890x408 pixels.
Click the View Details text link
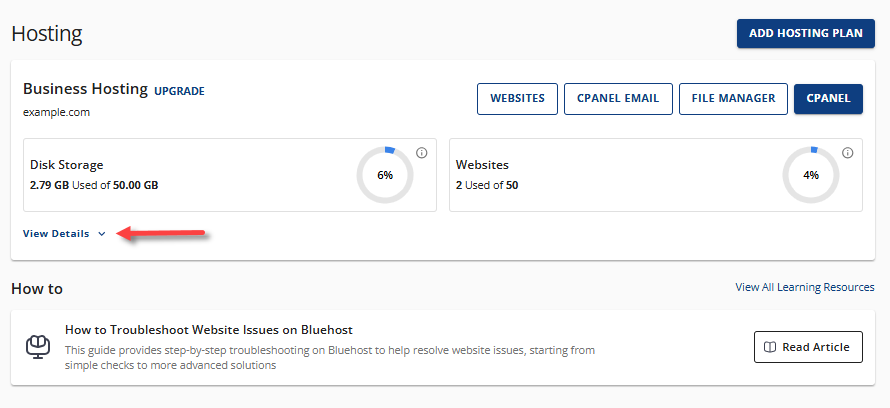[56, 233]
